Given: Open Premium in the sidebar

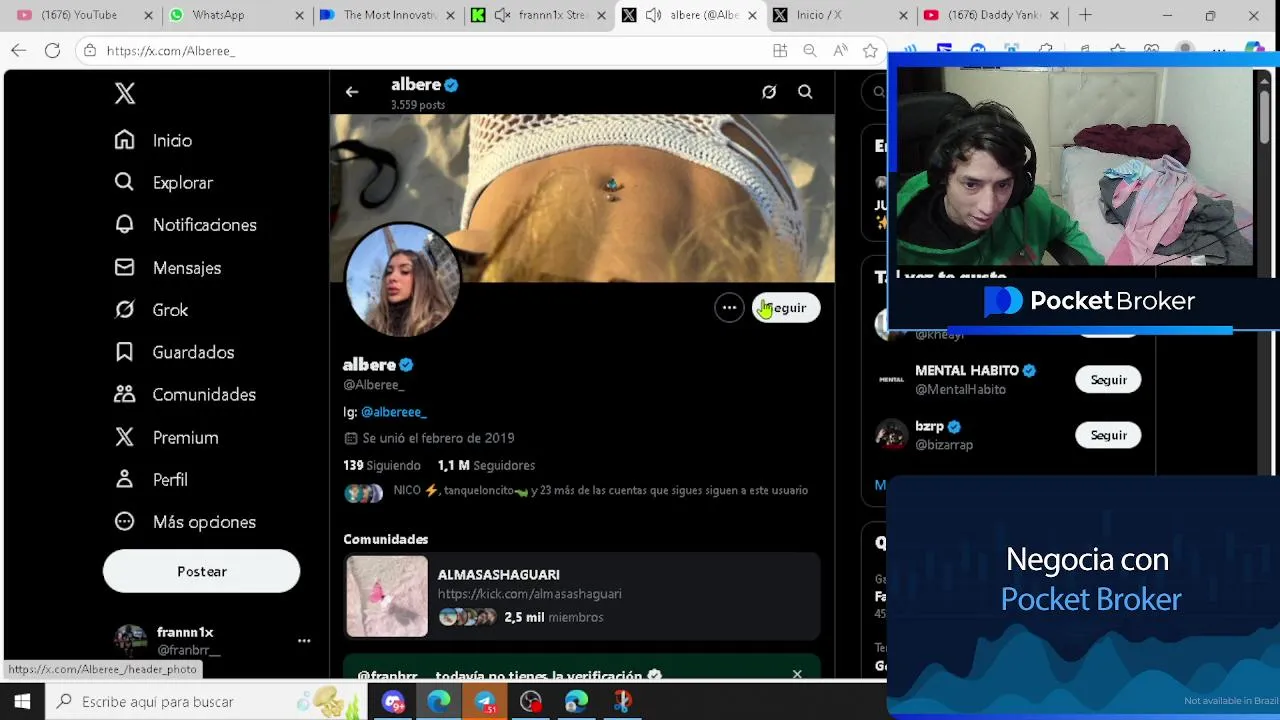Looking at the screenshot, I should [166, 438].
